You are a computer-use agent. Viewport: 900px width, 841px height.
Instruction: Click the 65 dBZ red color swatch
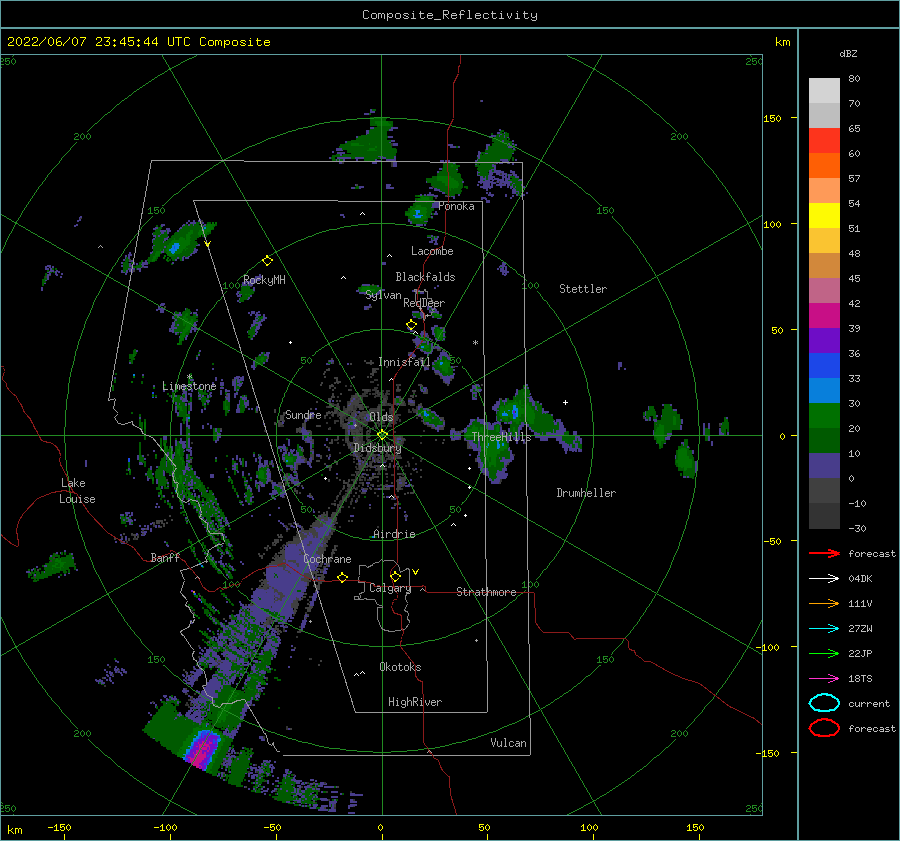(x=824, y=141)
